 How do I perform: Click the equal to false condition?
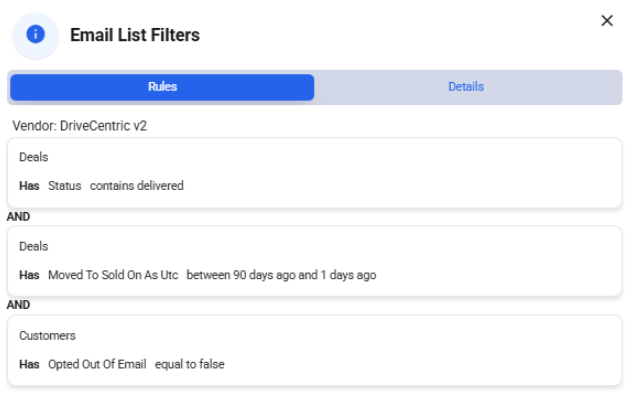pyautogui.click(x=189, y=365)
